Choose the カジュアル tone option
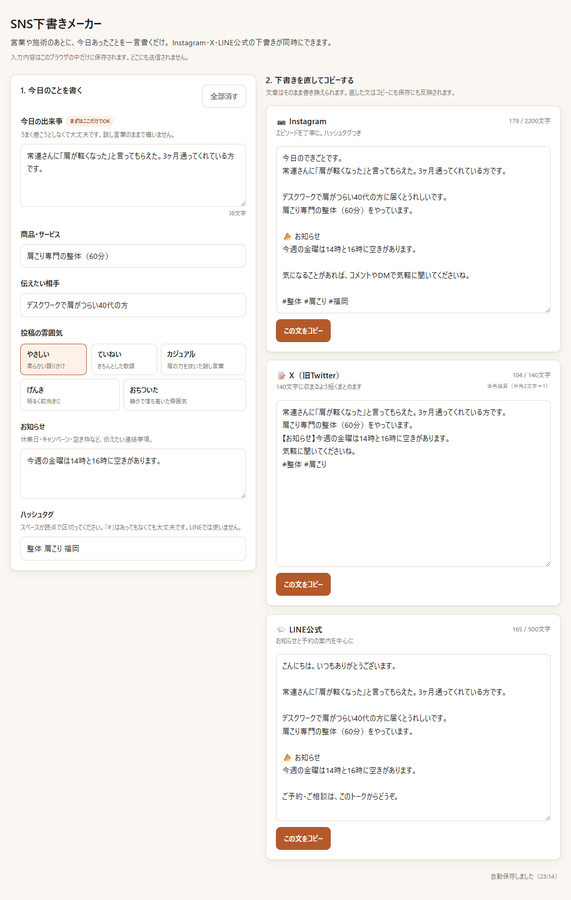This screenshot has height=900, width=571. [203, 359]
